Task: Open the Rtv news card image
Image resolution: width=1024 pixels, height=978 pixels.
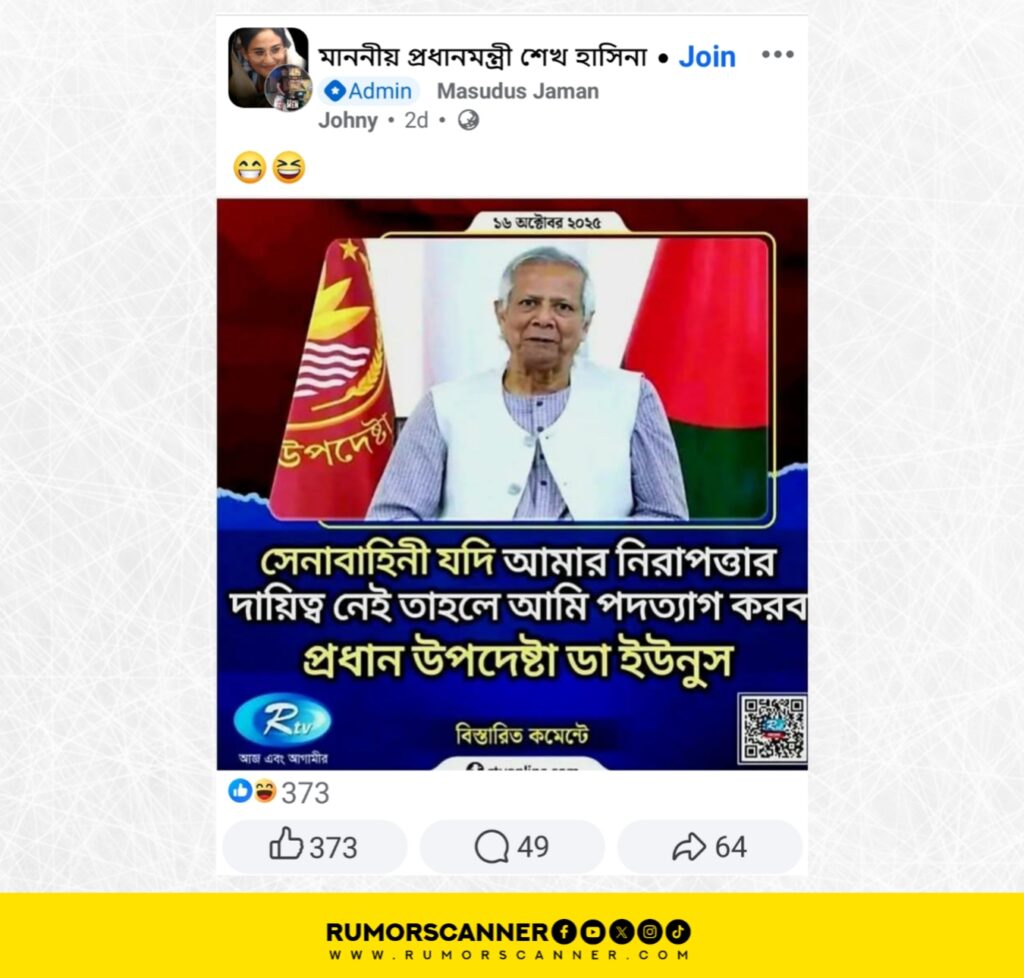Action: click(x=512, y=484)
